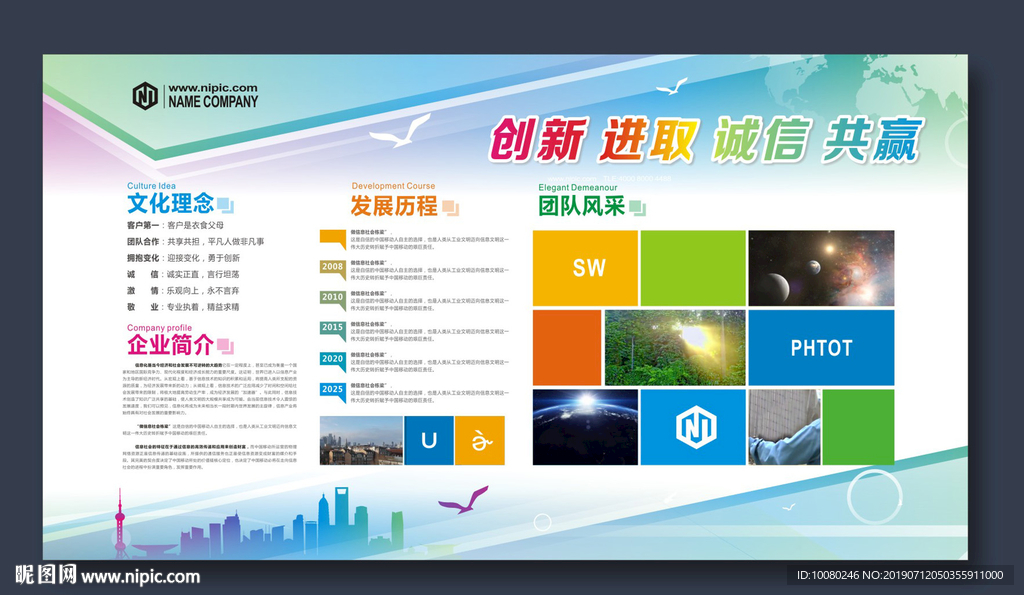Image resolution: width=1024 pixels, height=595 pixels.
Task: Click the headline word 共赢
Action: [x=872, y=139]
